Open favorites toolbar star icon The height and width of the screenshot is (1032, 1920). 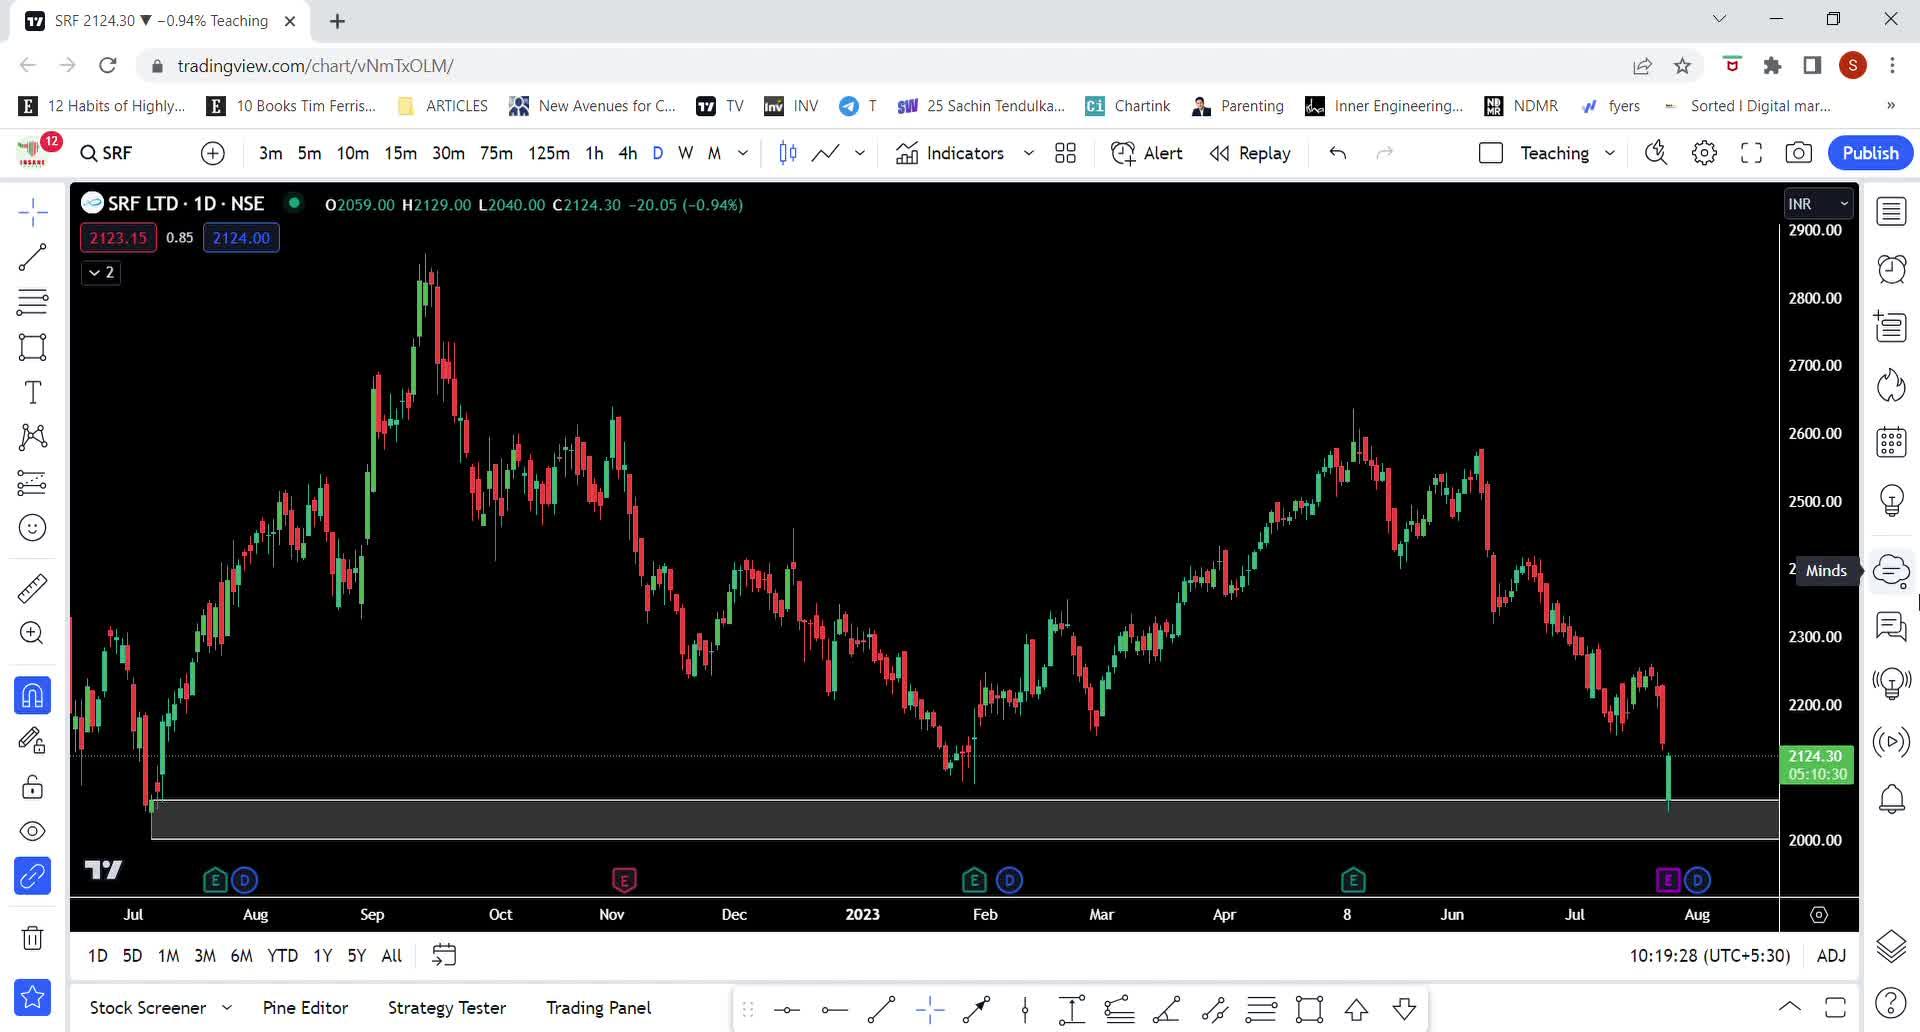(x=33, y=997)
